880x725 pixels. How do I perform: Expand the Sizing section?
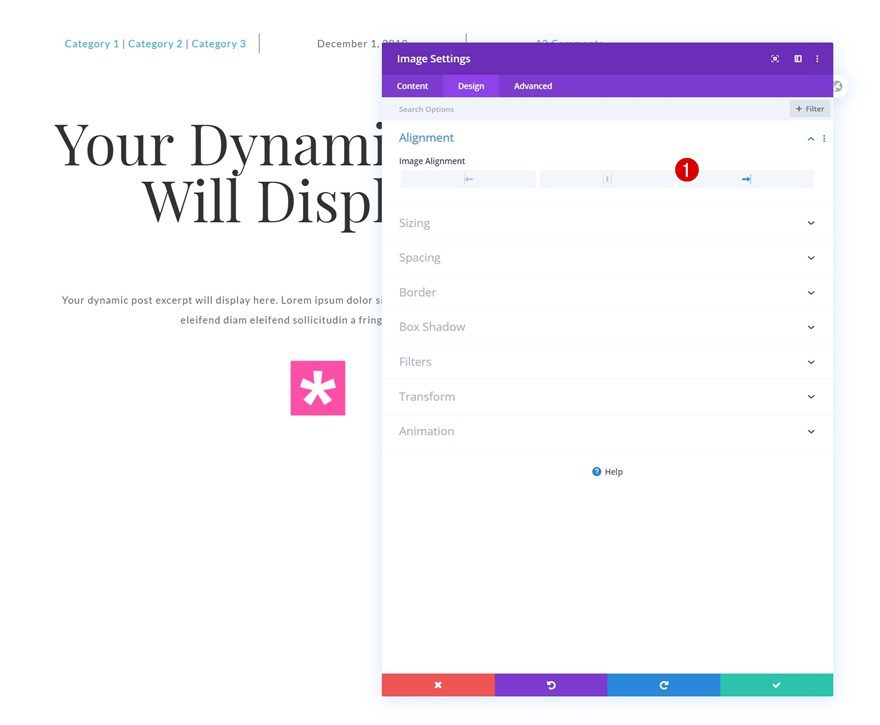pyautogui.click(x=607, y=223)
